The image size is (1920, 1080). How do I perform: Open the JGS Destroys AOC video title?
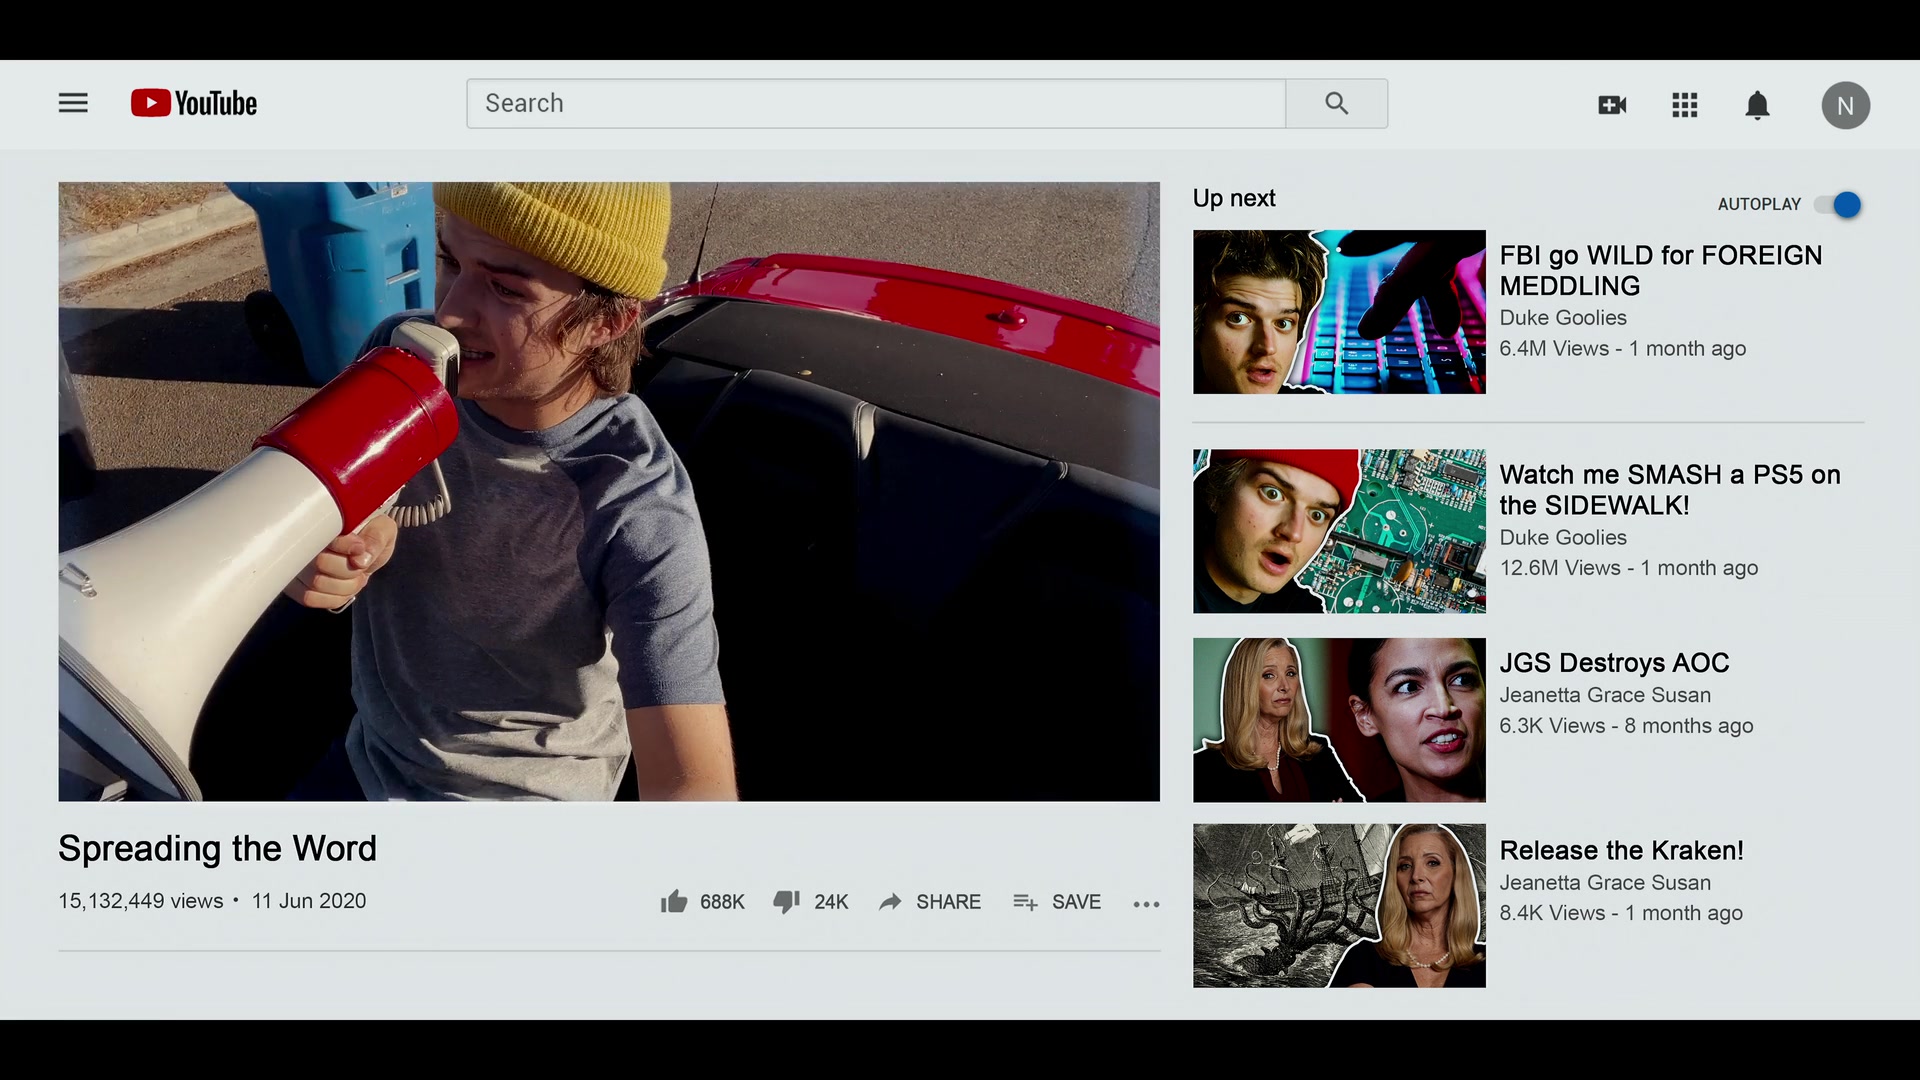(1614, 662)
